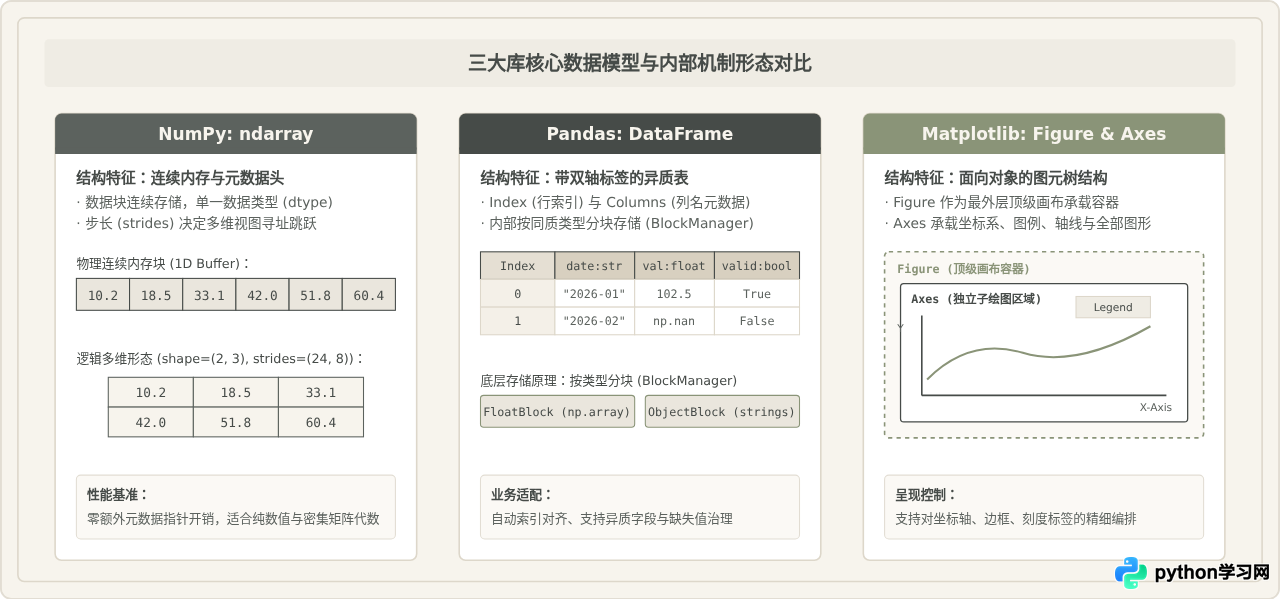1280x600 pixels.
Task: Click heading 结构特征：连续内存与元数据头
Action: [x=180, y=178]
